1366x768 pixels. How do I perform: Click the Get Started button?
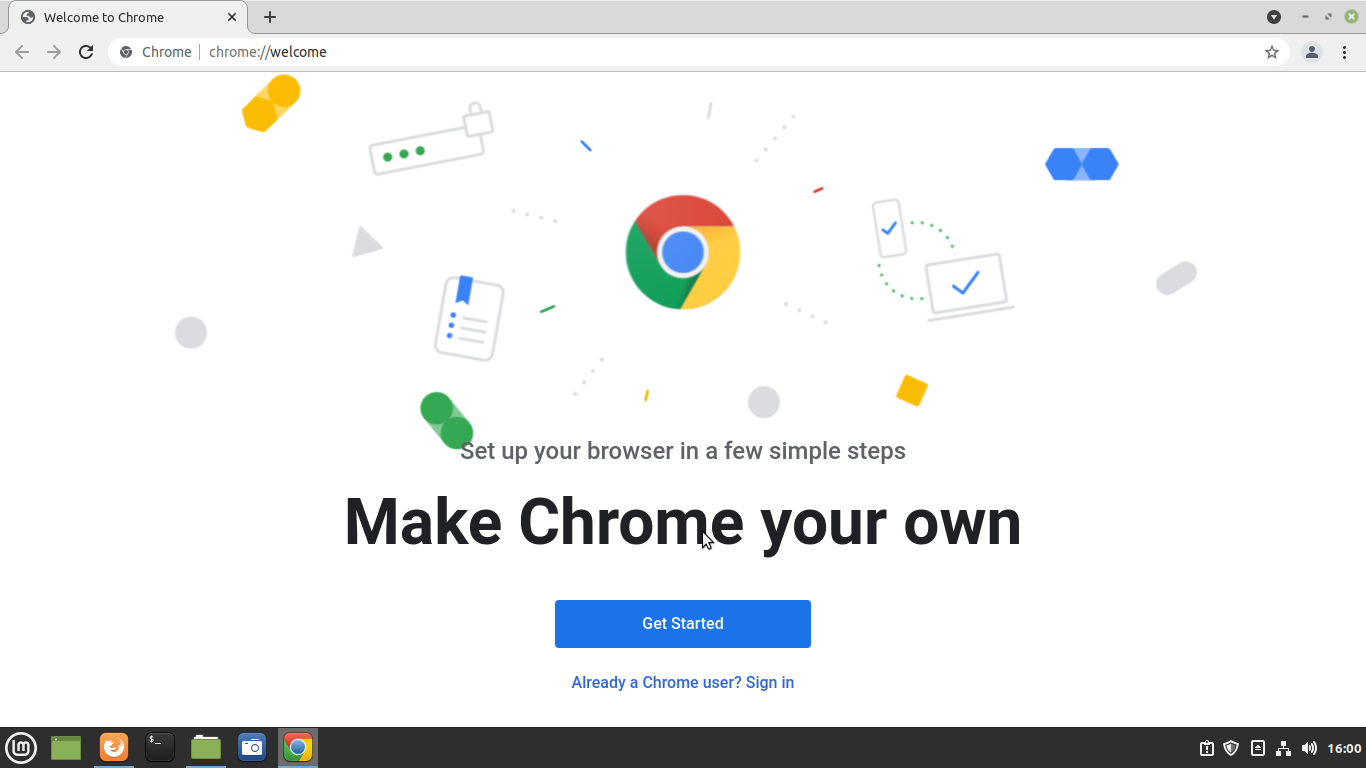tap(683, 623)
